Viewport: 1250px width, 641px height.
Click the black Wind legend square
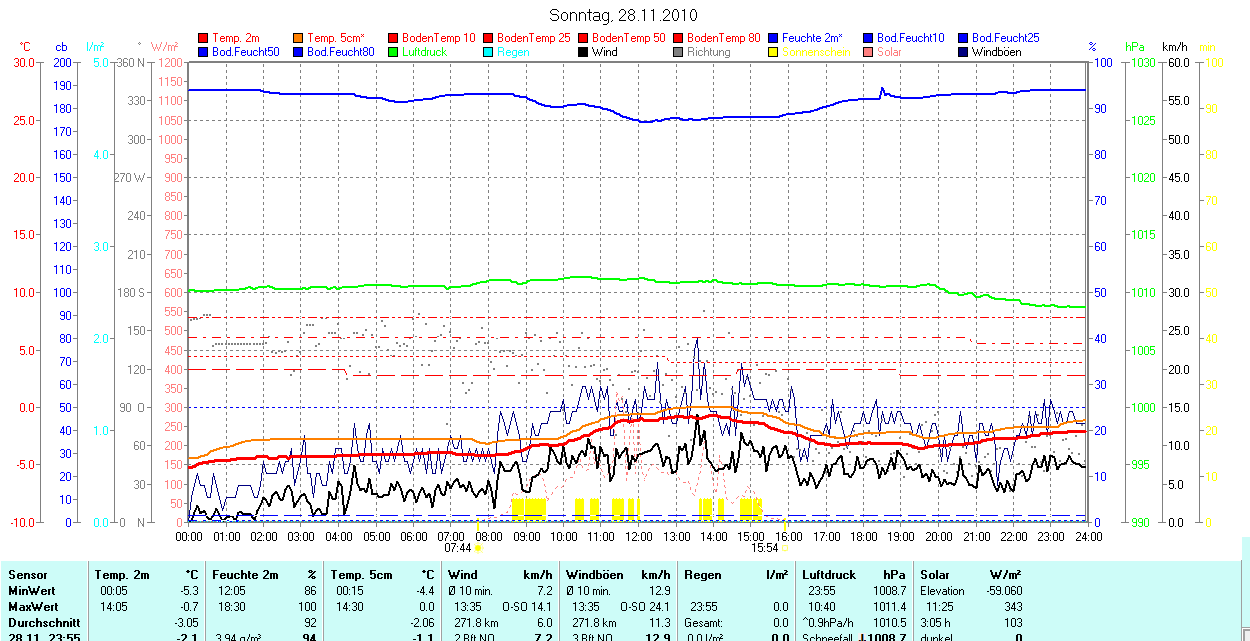584,52
